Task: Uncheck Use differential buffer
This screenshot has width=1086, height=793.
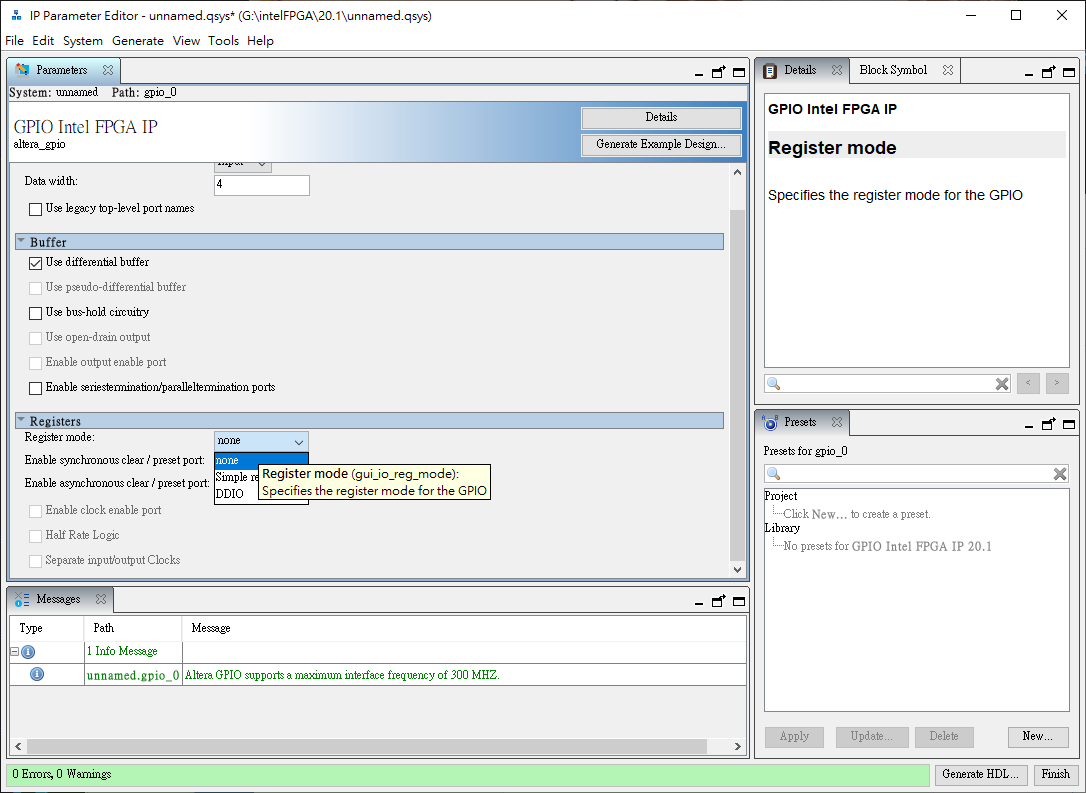Action: [x=36, y=263]
